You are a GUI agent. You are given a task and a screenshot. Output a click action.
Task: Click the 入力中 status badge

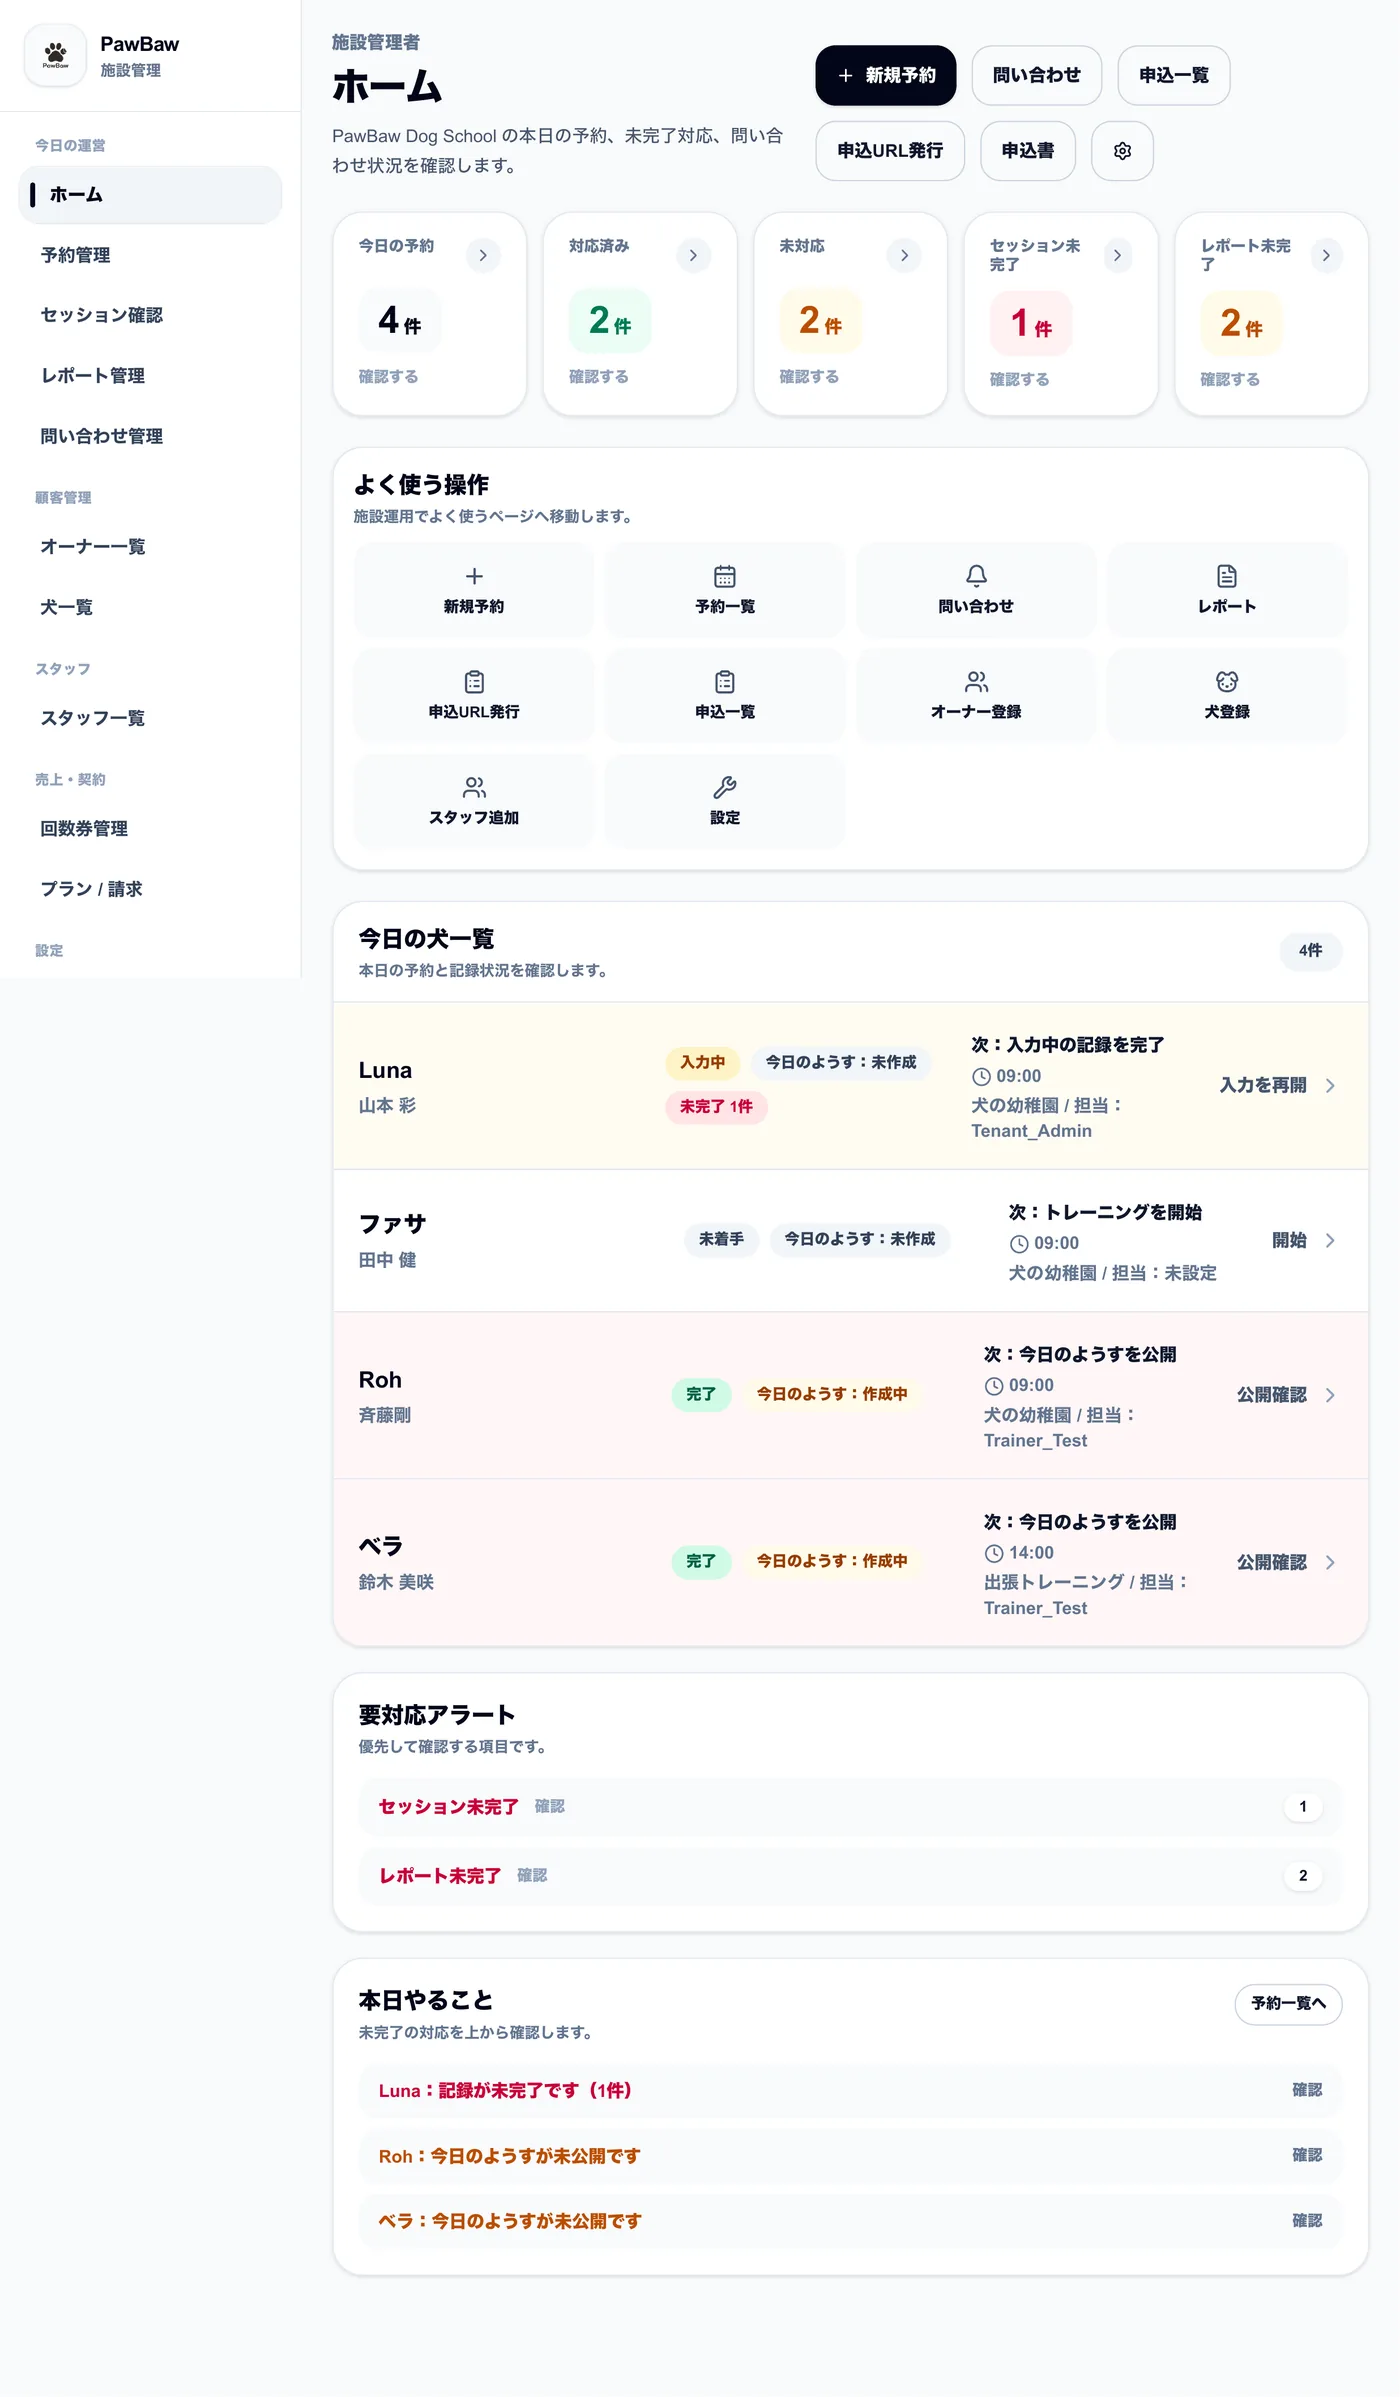(x=702, y=1063)
